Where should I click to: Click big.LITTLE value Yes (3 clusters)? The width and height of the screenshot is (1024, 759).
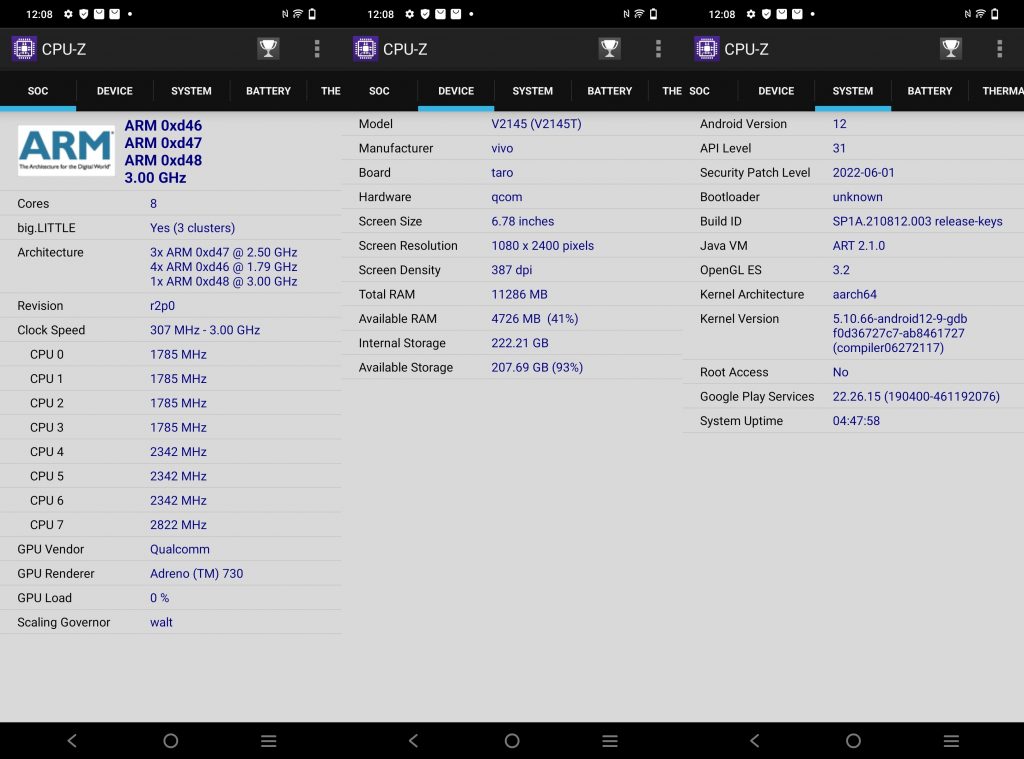[193, 228]
